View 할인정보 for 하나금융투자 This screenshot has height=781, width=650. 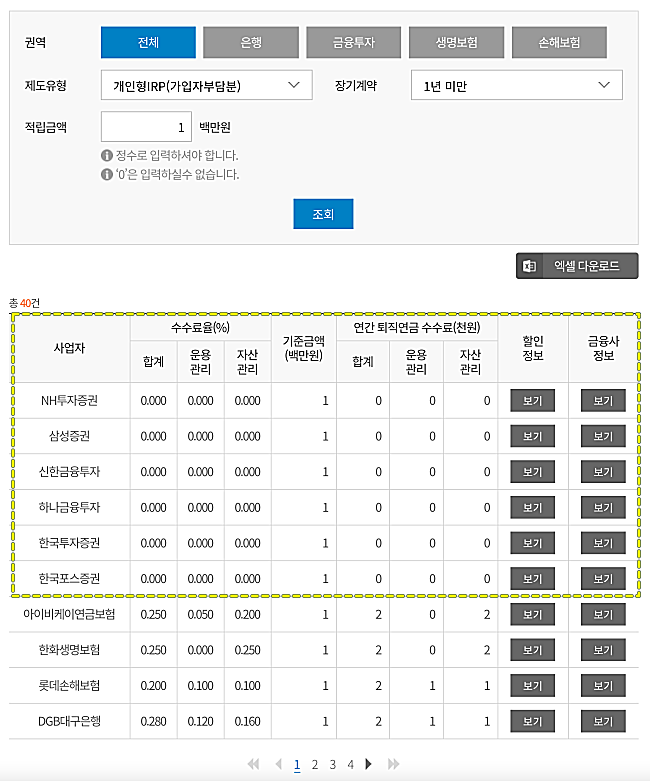point(532,508)
